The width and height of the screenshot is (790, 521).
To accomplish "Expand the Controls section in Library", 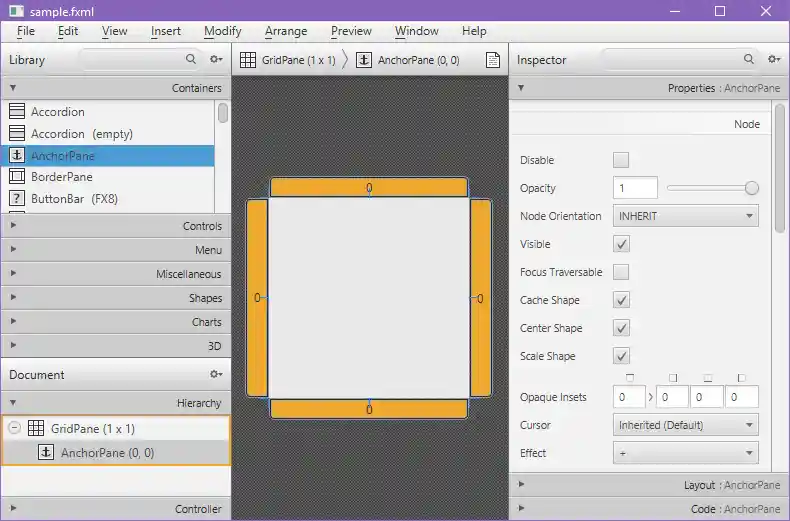I will [115, 226].
